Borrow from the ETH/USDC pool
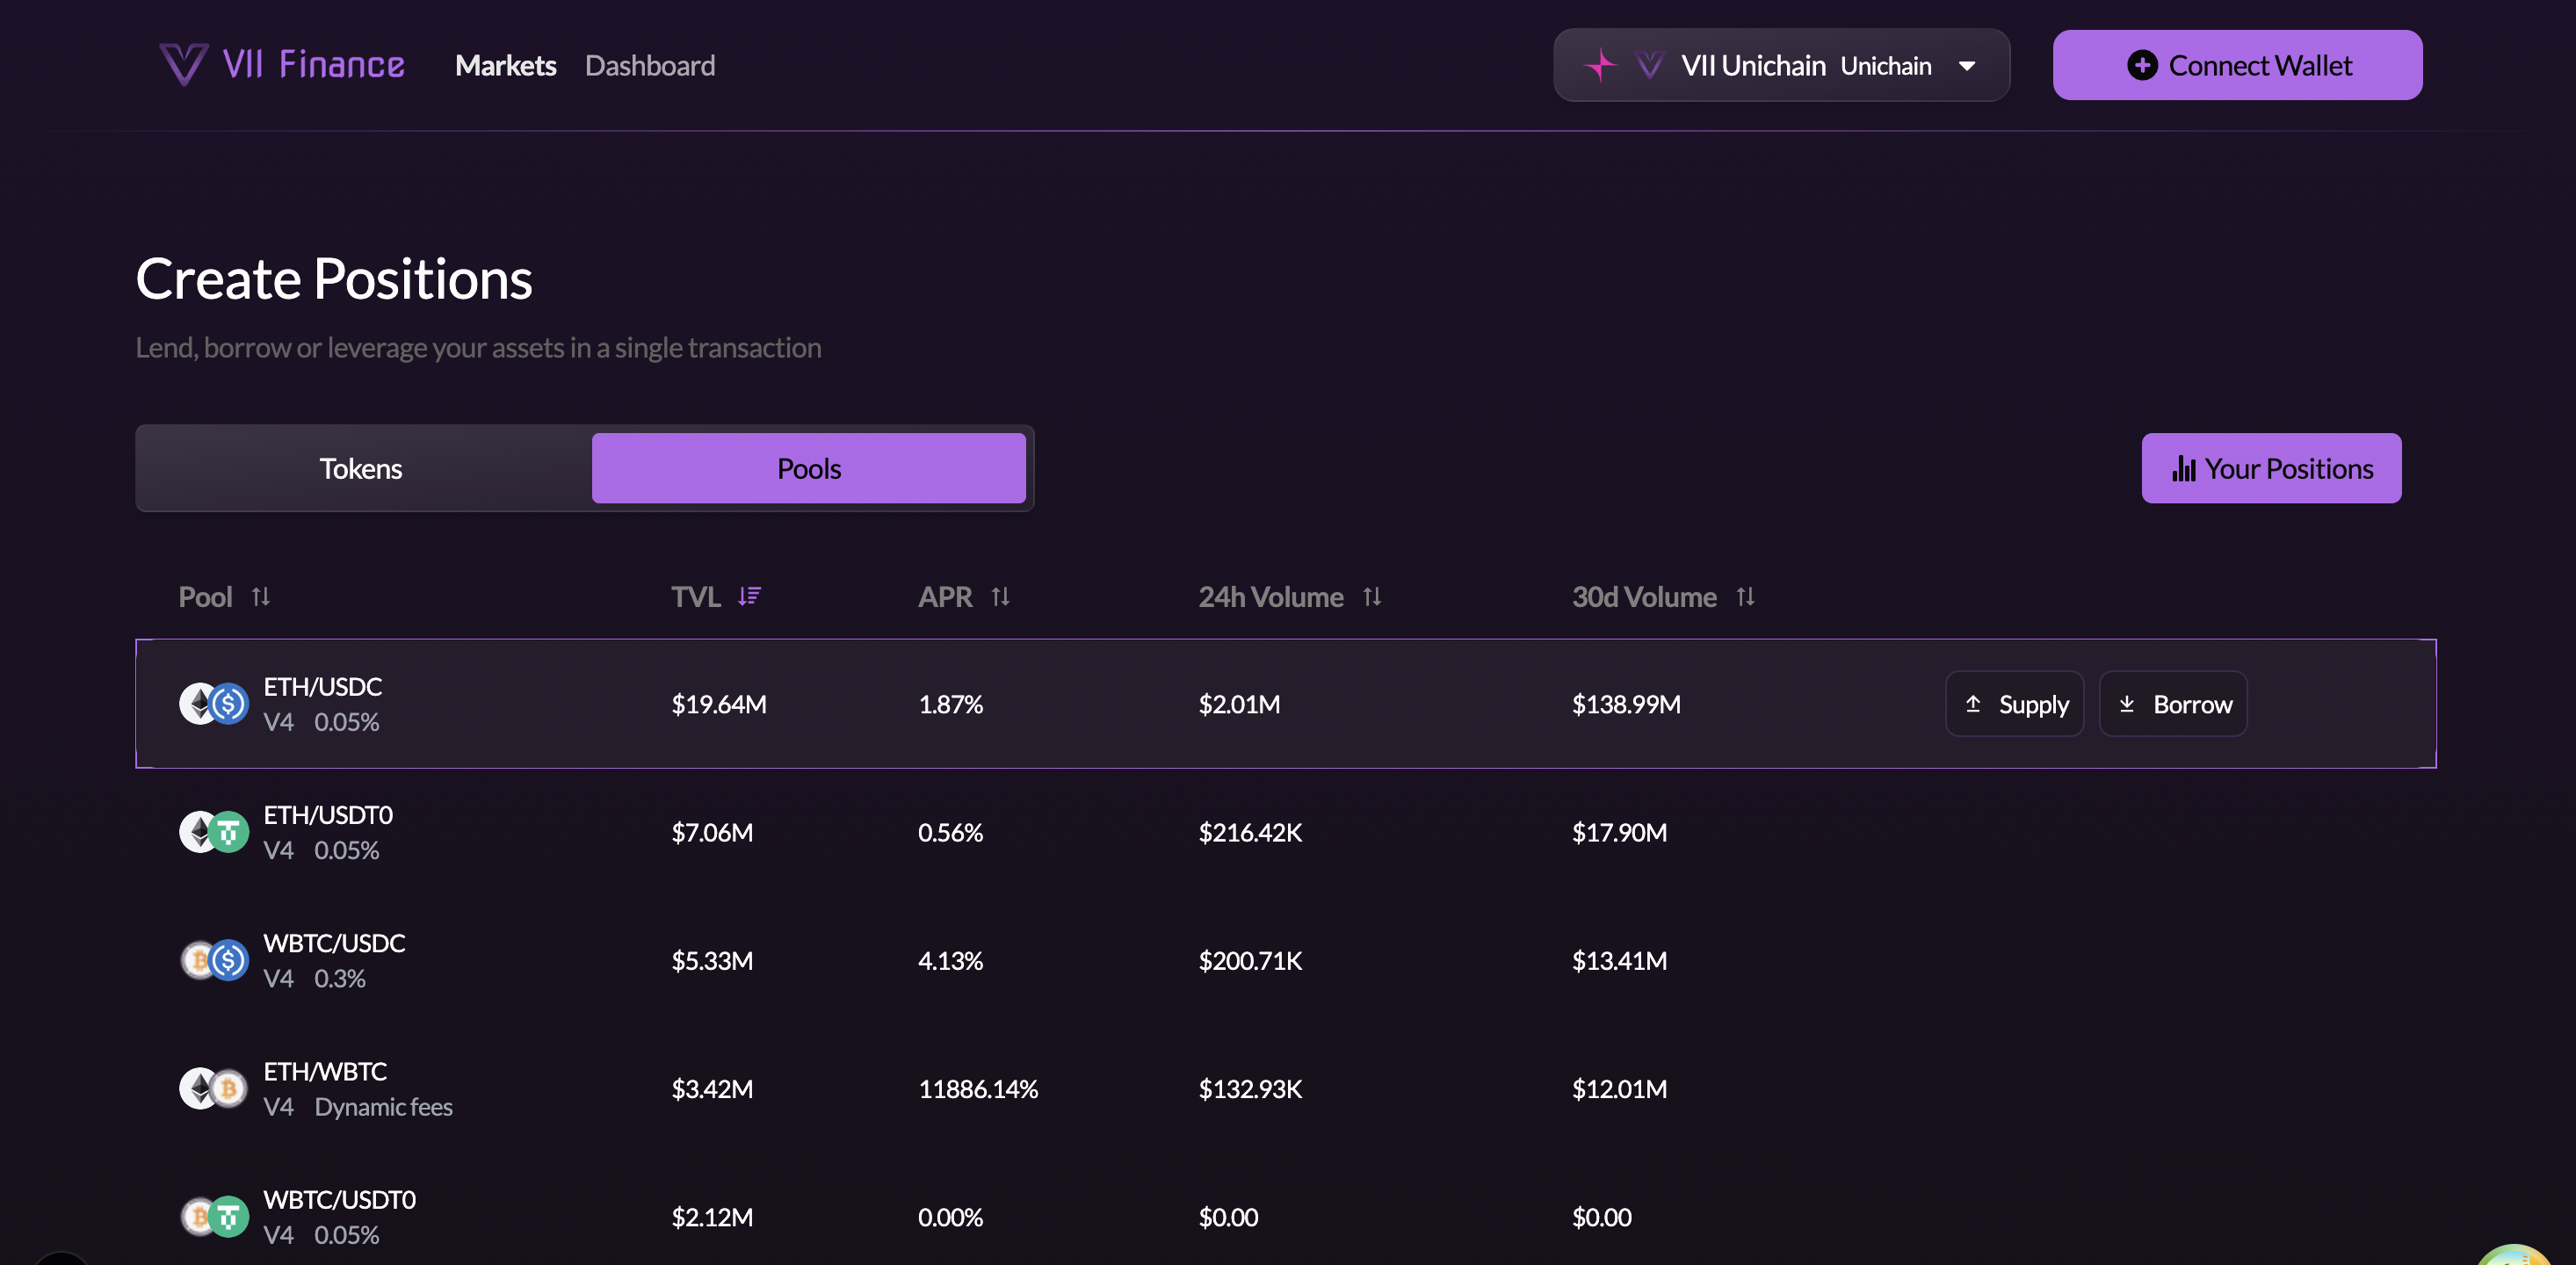 point(2172,704)
